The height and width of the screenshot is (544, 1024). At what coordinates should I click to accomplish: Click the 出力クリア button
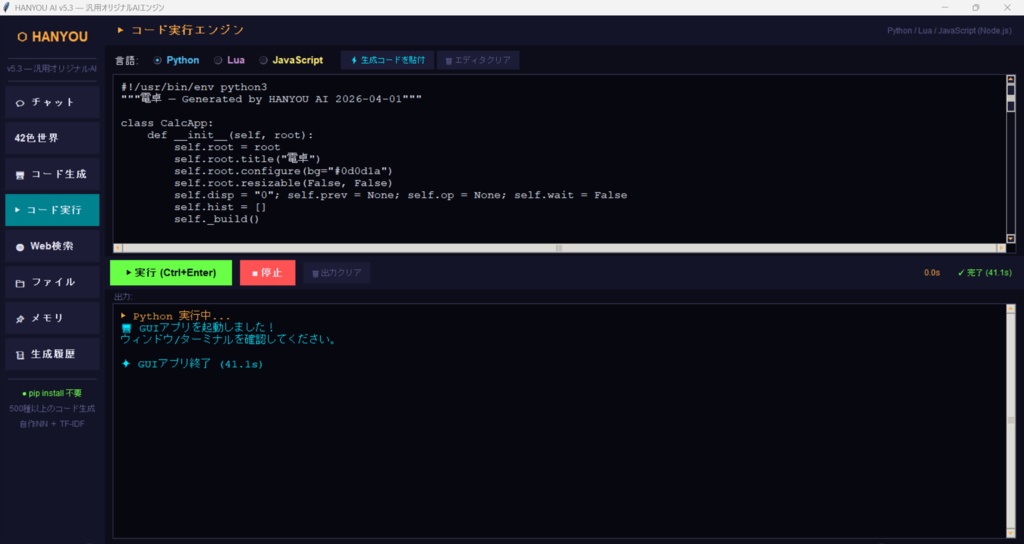tap(337, 273)
